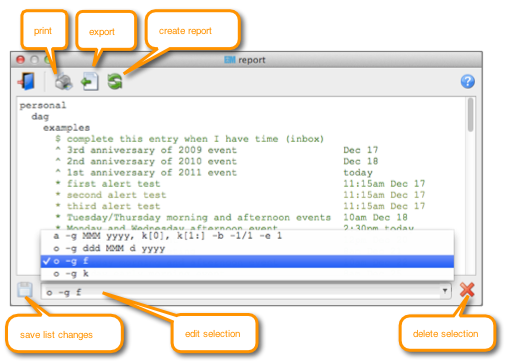Print the report with printer icon
Screen dimensions: 507x361
(63, 81)
